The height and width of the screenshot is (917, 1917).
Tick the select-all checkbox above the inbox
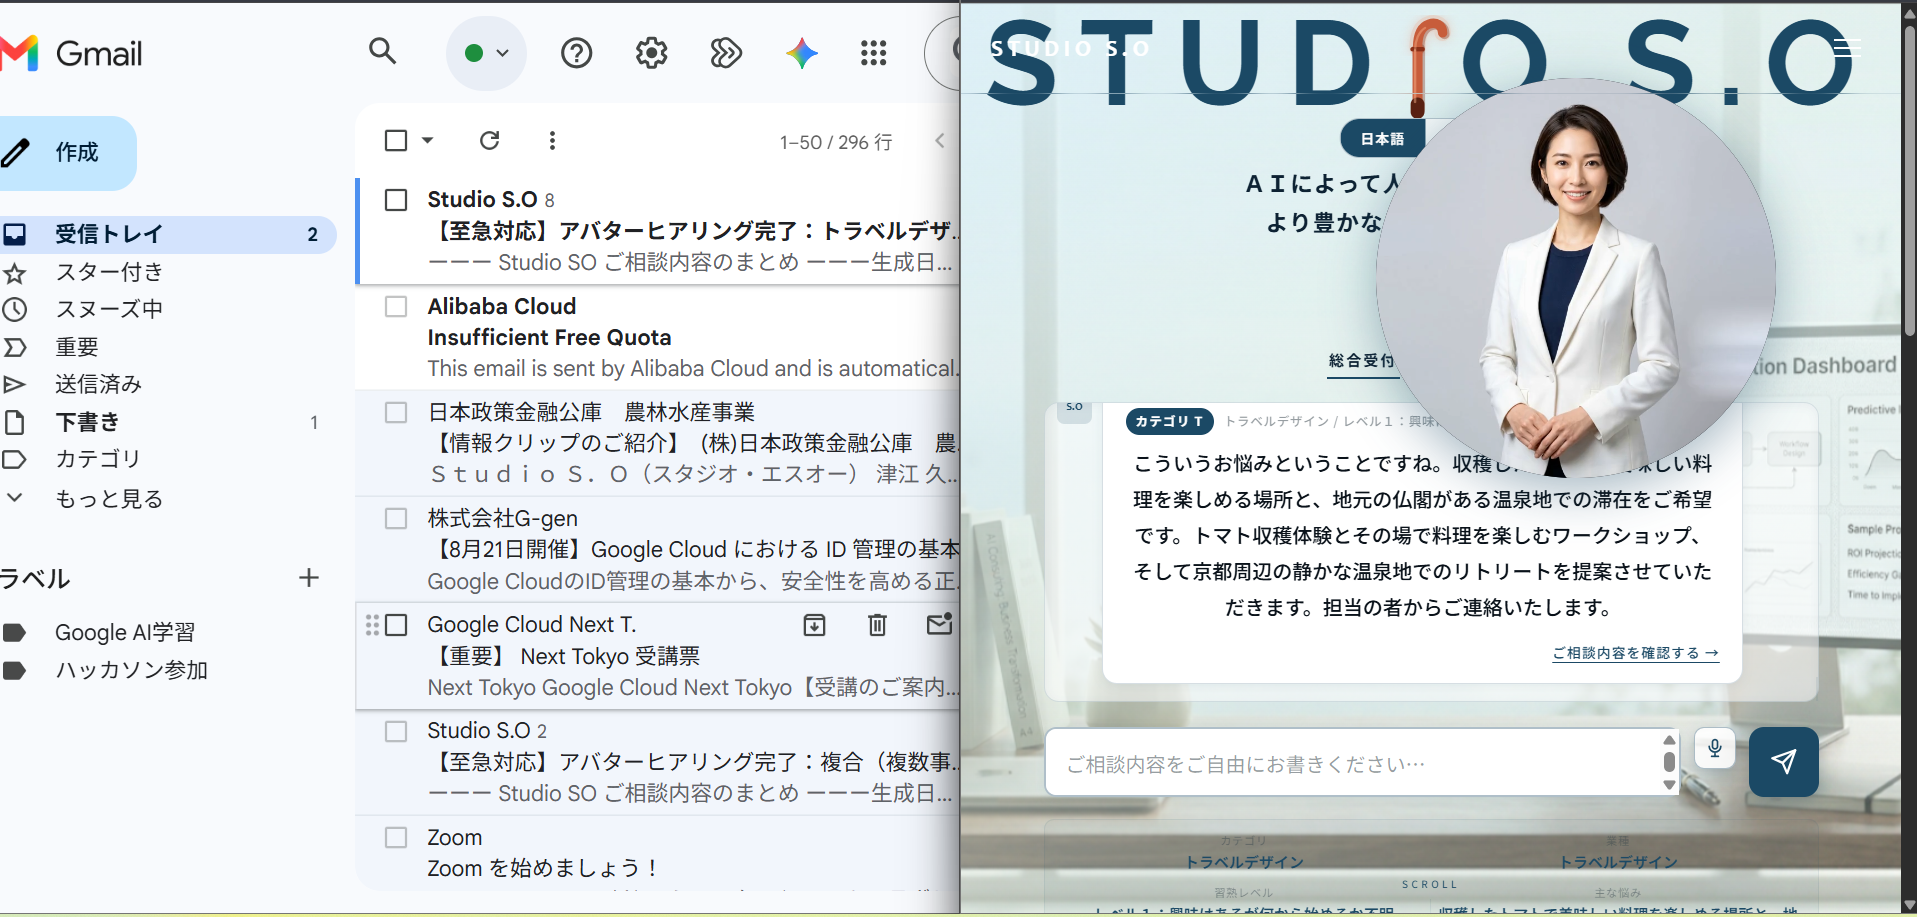click(x=396, y=141)
